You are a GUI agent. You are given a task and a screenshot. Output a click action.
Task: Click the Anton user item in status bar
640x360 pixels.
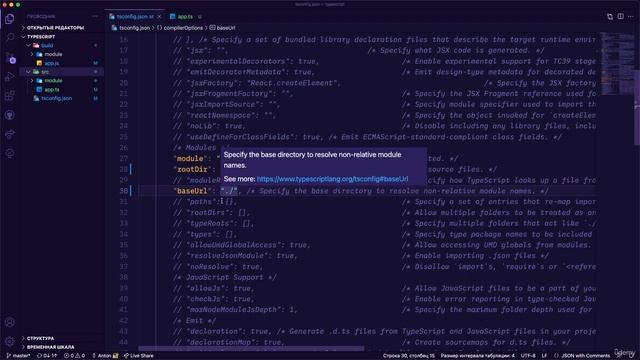click(x=105, y=356)
